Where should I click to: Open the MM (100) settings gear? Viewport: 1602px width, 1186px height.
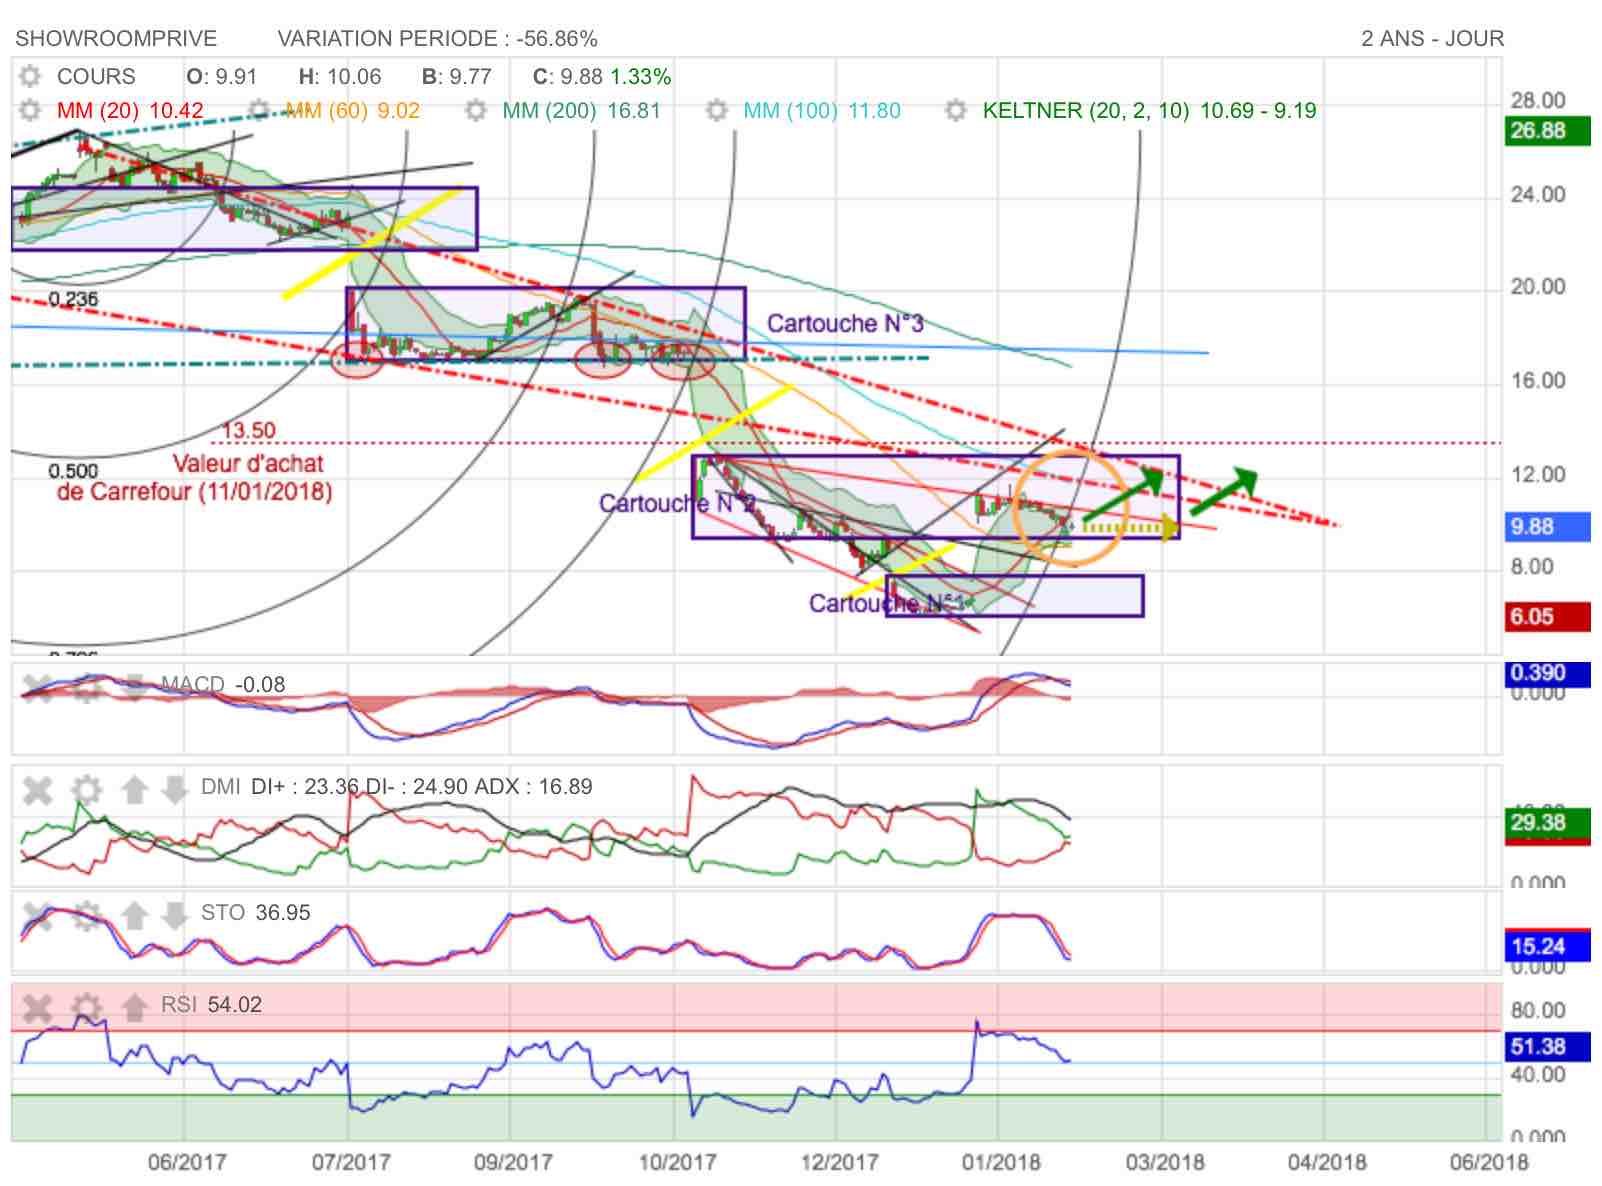[716, 110]
